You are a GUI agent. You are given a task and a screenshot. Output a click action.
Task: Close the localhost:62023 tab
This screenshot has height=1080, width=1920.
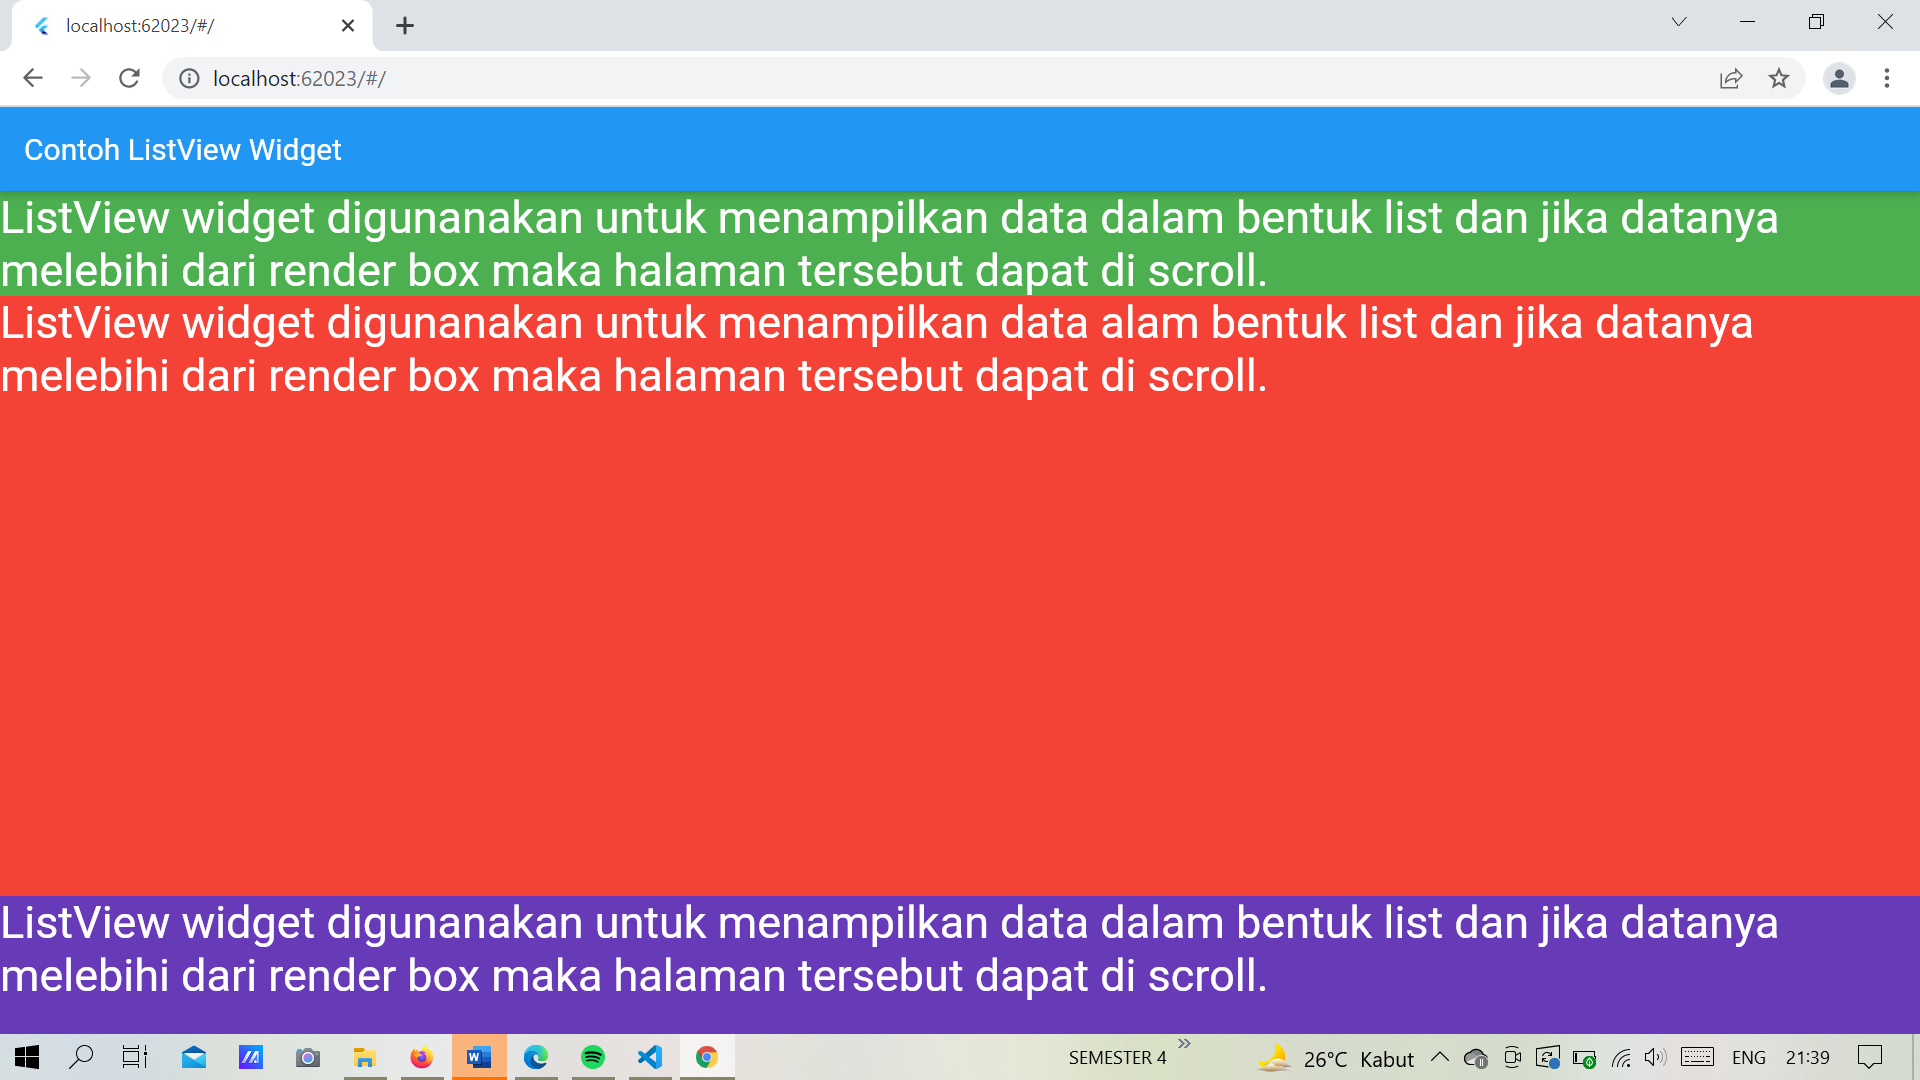[x=348, y=26]
